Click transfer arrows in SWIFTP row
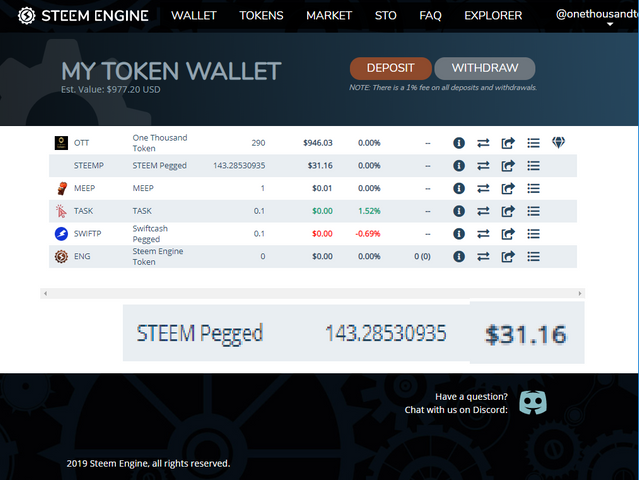The height and width of the screenshot is (480, 639). pos(483,234)
